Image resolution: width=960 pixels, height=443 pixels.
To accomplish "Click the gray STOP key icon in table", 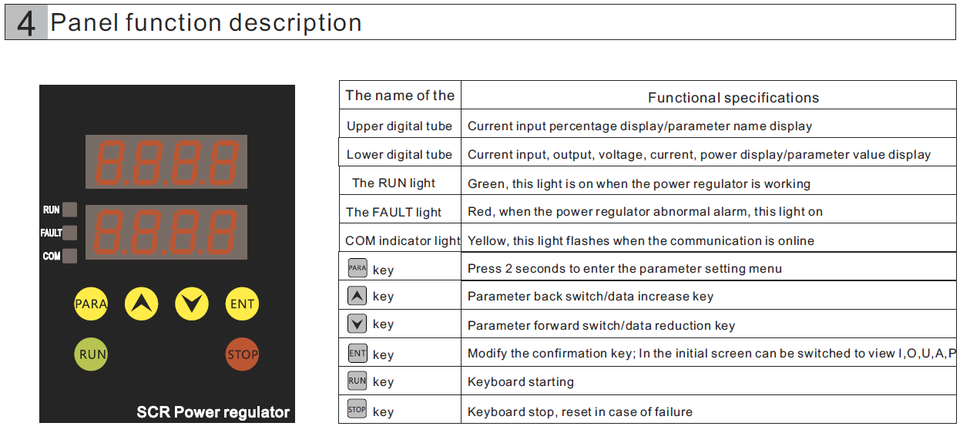I will pos(357,409).
